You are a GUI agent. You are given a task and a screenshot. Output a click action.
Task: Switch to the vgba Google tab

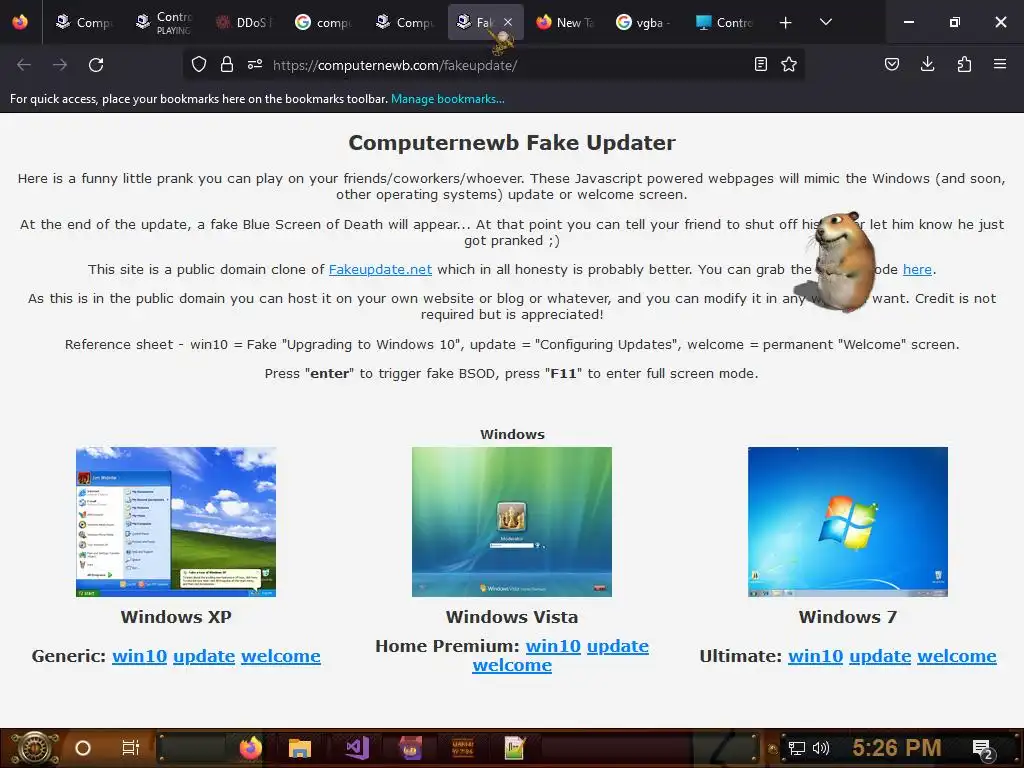tap(644, 22)
